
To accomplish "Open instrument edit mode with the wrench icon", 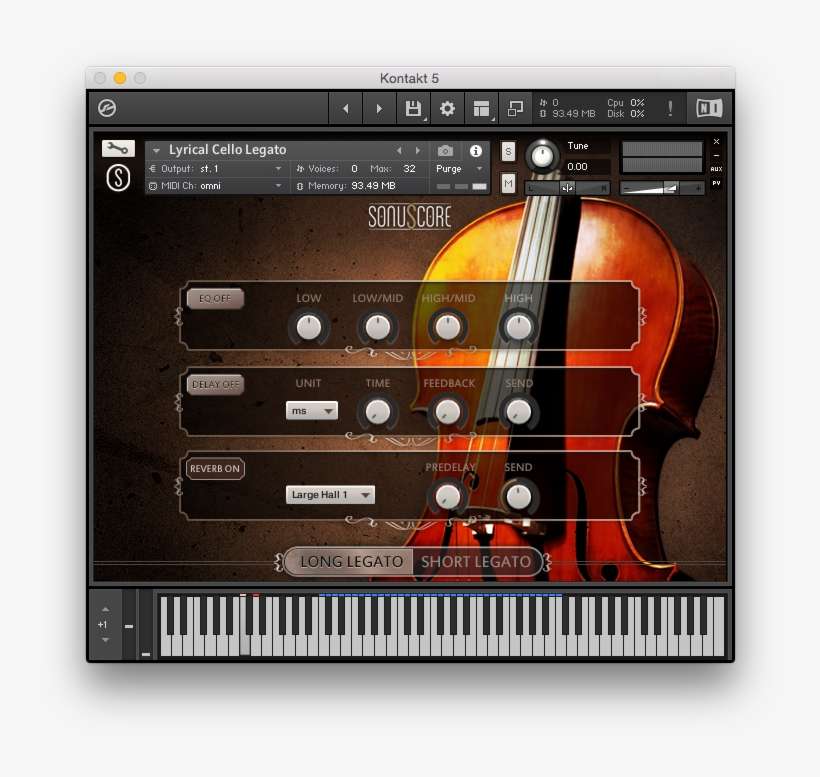I will pyautogui.click(x=117, y=147).
